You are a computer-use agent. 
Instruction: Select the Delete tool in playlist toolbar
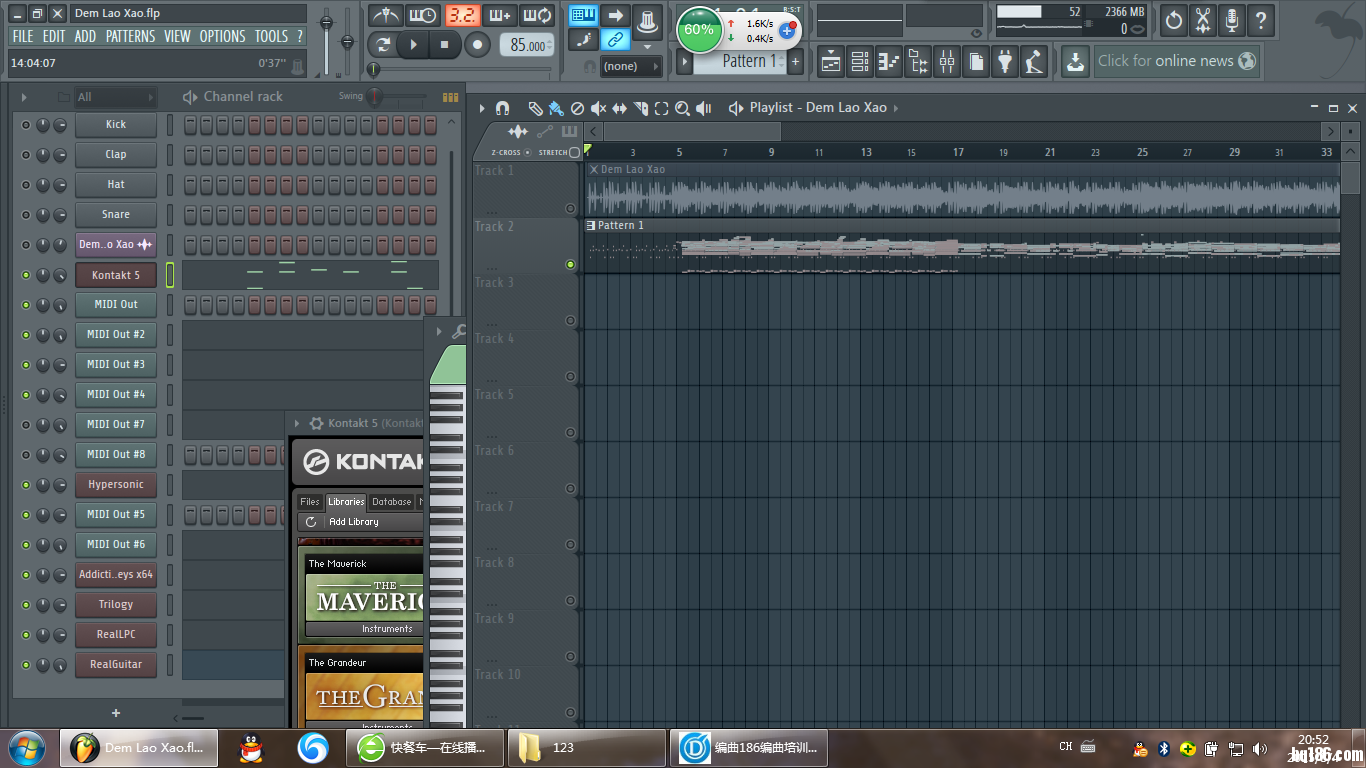pyautogui.click(x=577, y=108)
